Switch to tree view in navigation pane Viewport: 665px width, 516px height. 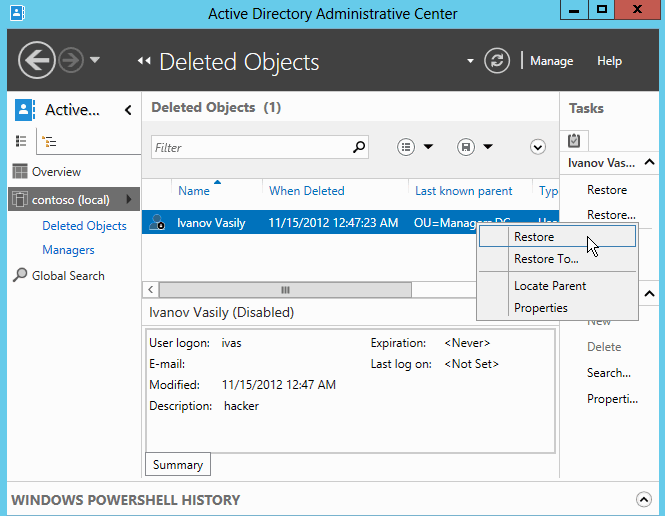click(x=49, y=141)
